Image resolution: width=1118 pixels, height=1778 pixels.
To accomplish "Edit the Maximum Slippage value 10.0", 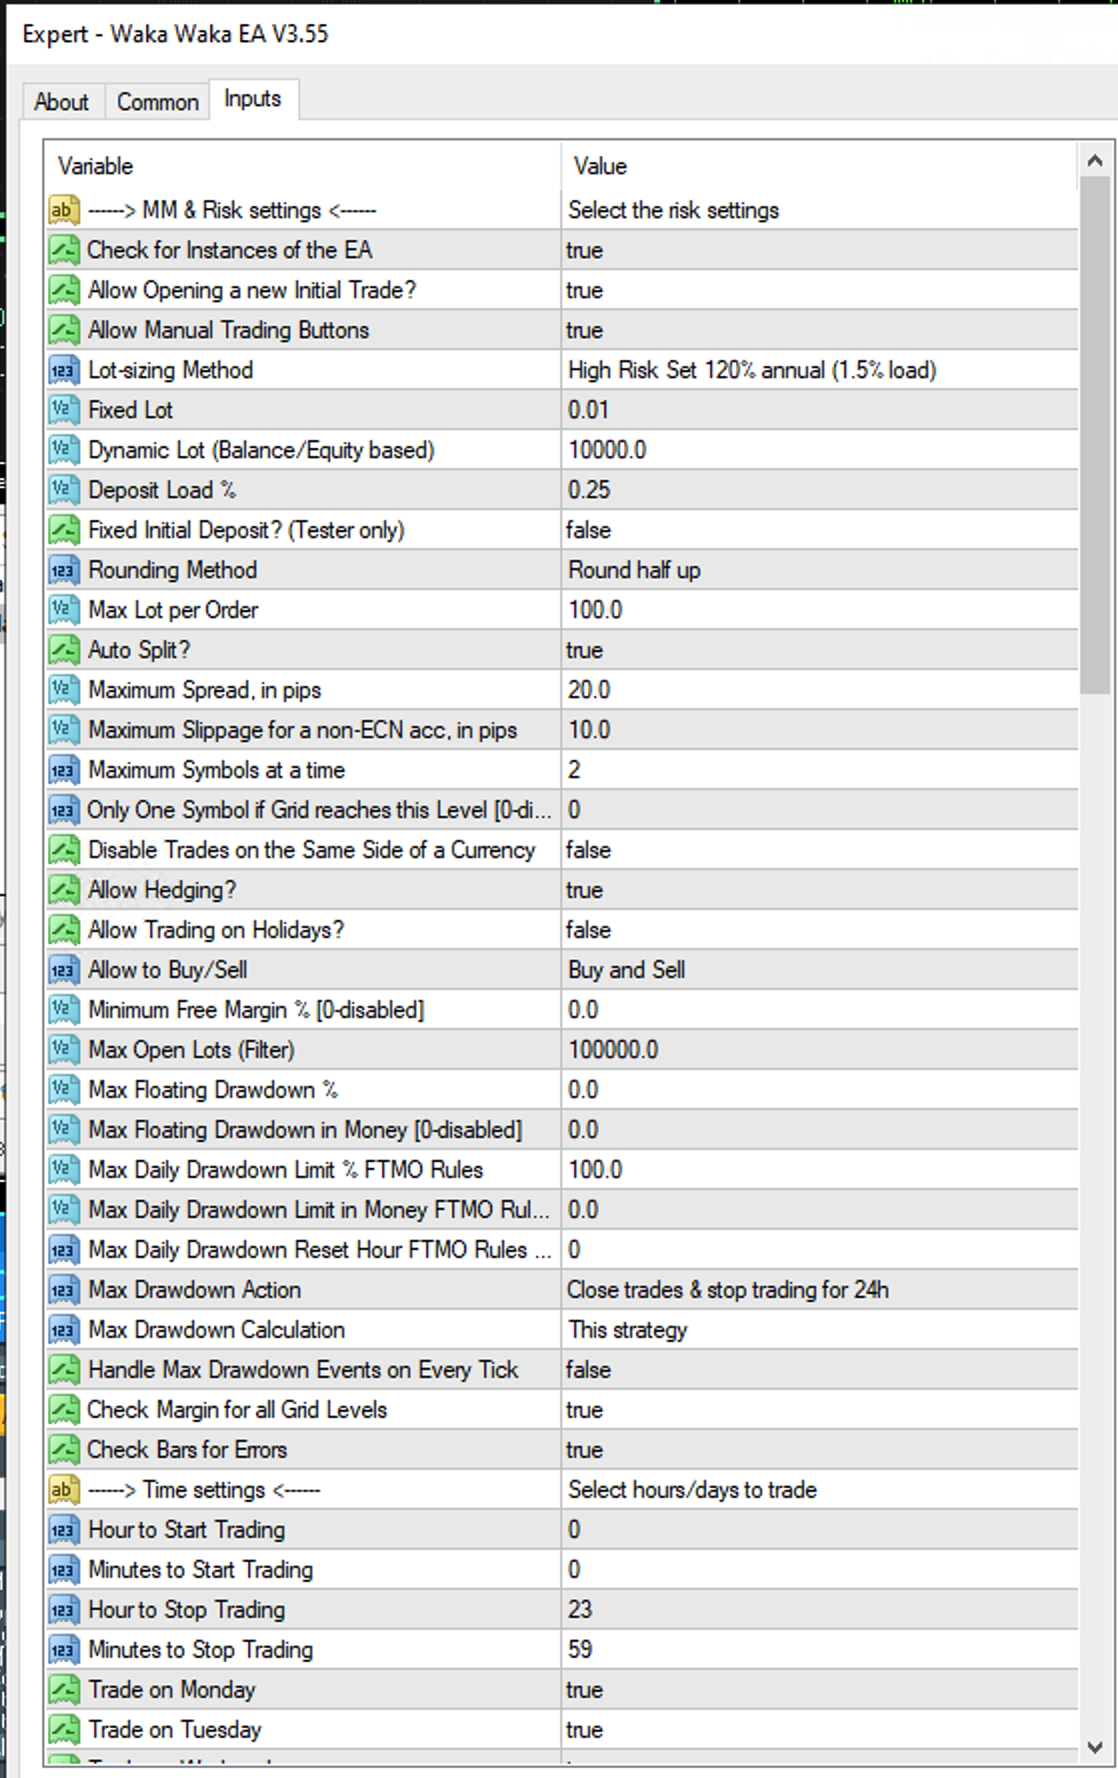I will [820, 730].
